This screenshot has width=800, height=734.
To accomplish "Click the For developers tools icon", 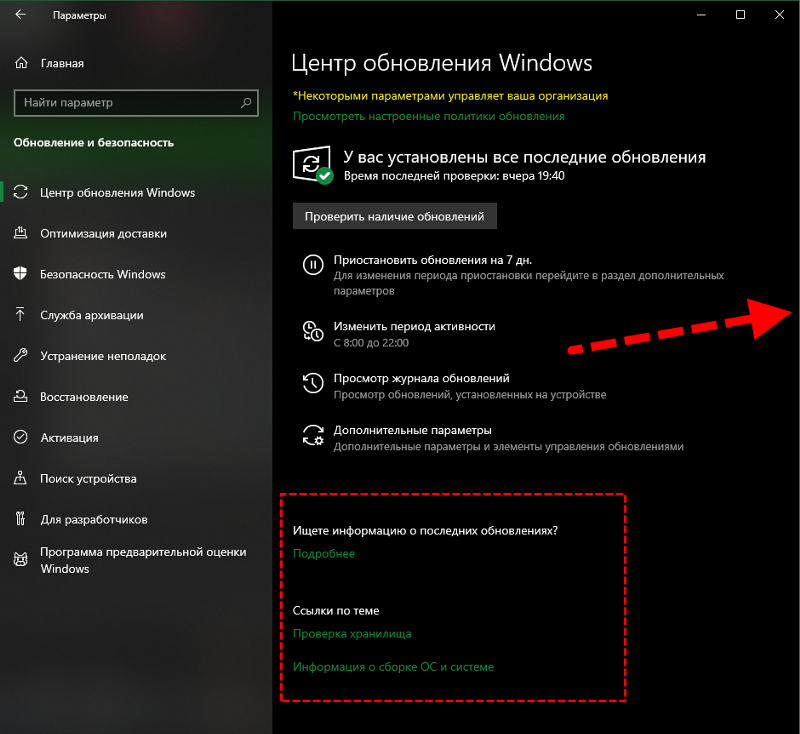I will [20, 519].
